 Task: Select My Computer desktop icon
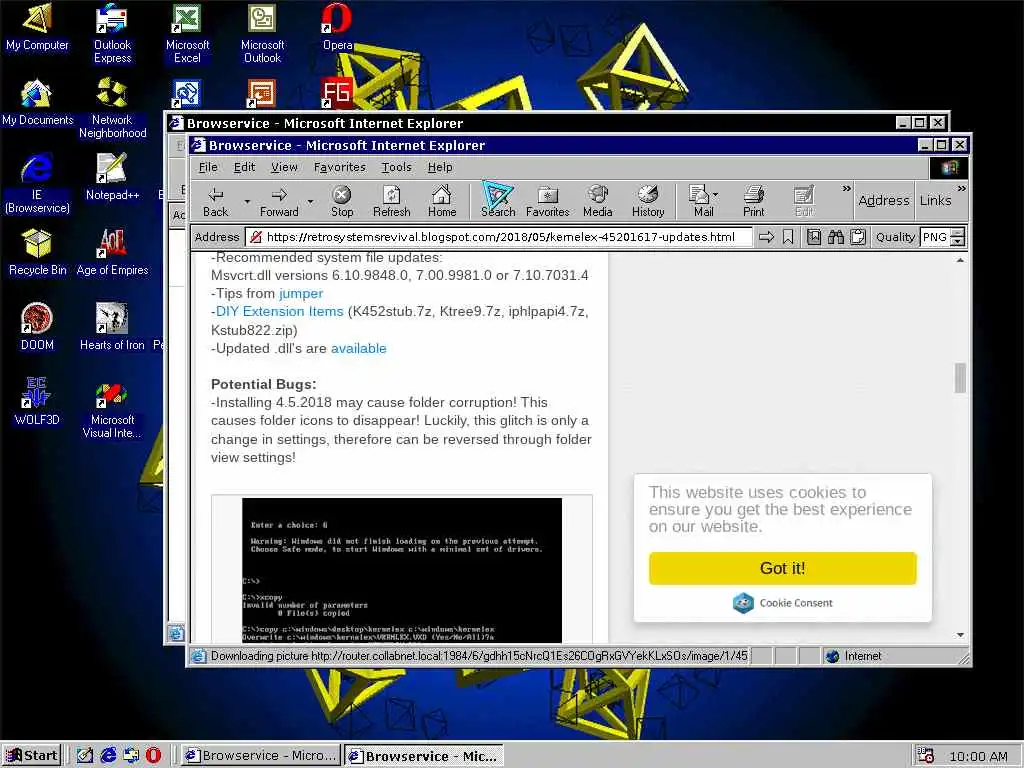point(37,27)
